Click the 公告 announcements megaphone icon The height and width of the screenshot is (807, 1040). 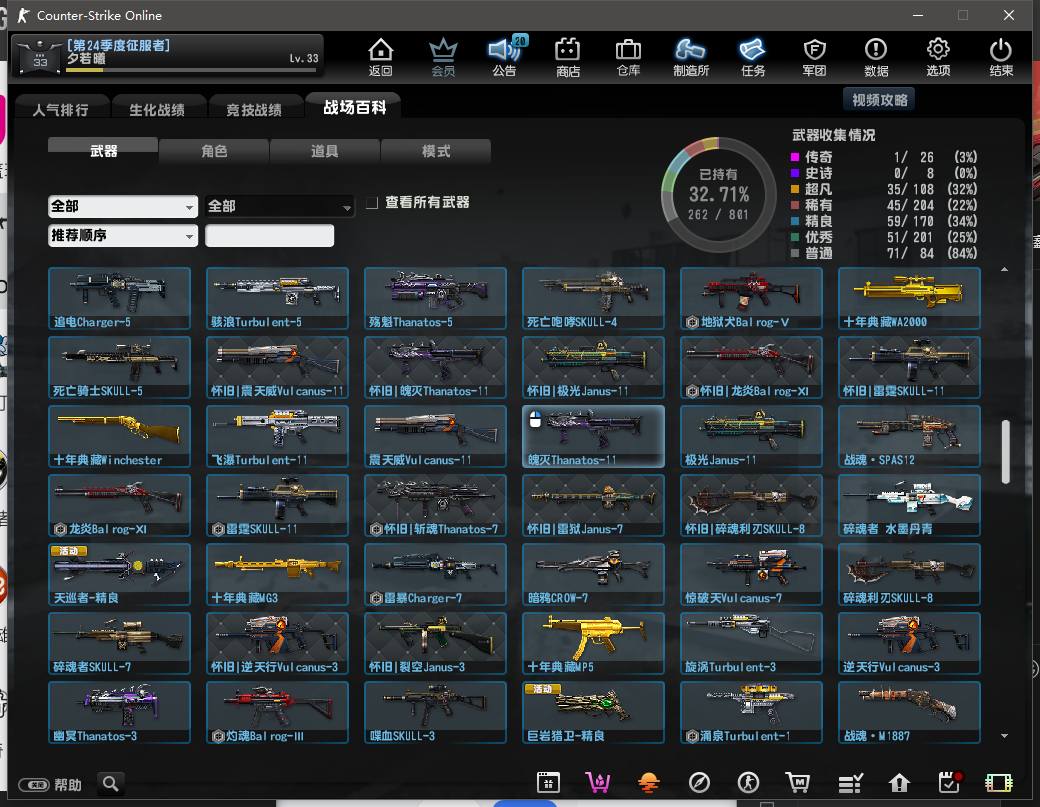point(504,56)
